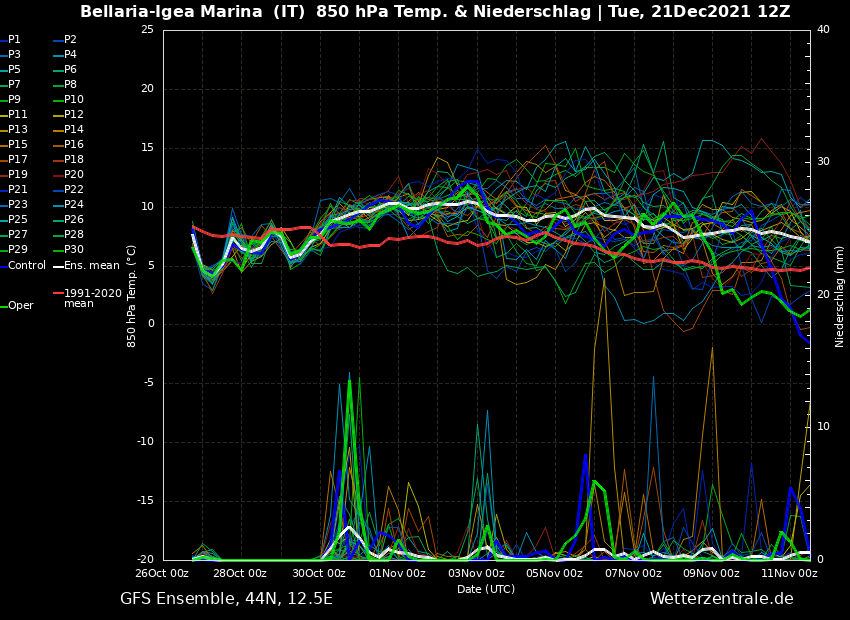Screen dimensions: 850x620
Task: Click the red line swatch beside 1991-2020 mean
Action: 57,294
